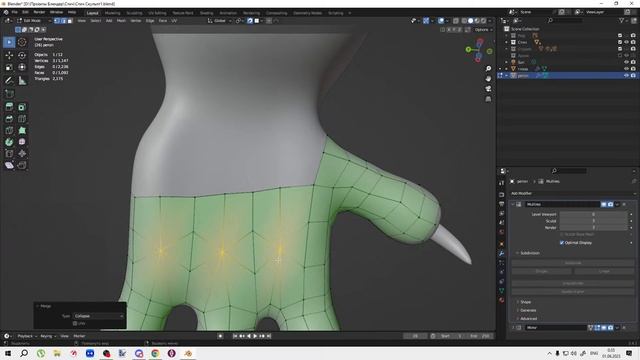
Task: Click the Multires modifier name field
Action: 562,204
